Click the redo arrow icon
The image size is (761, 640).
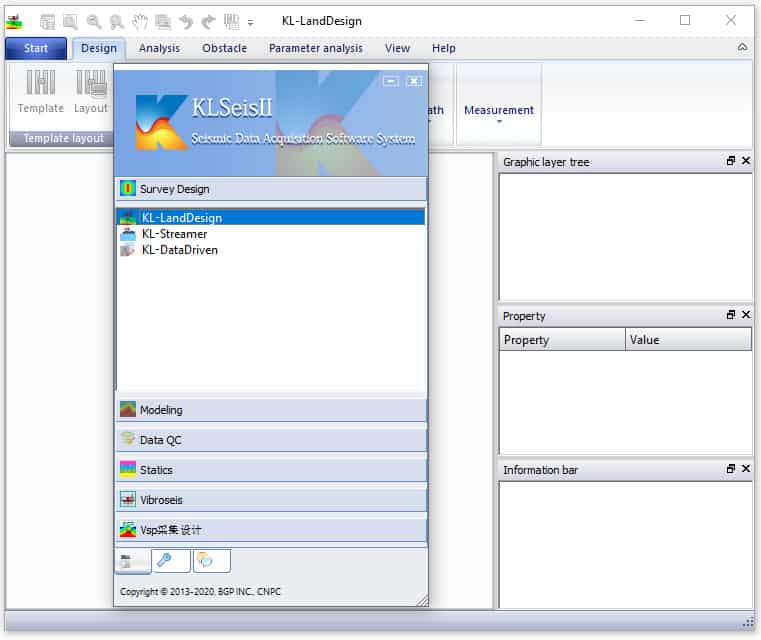(208, 21)
